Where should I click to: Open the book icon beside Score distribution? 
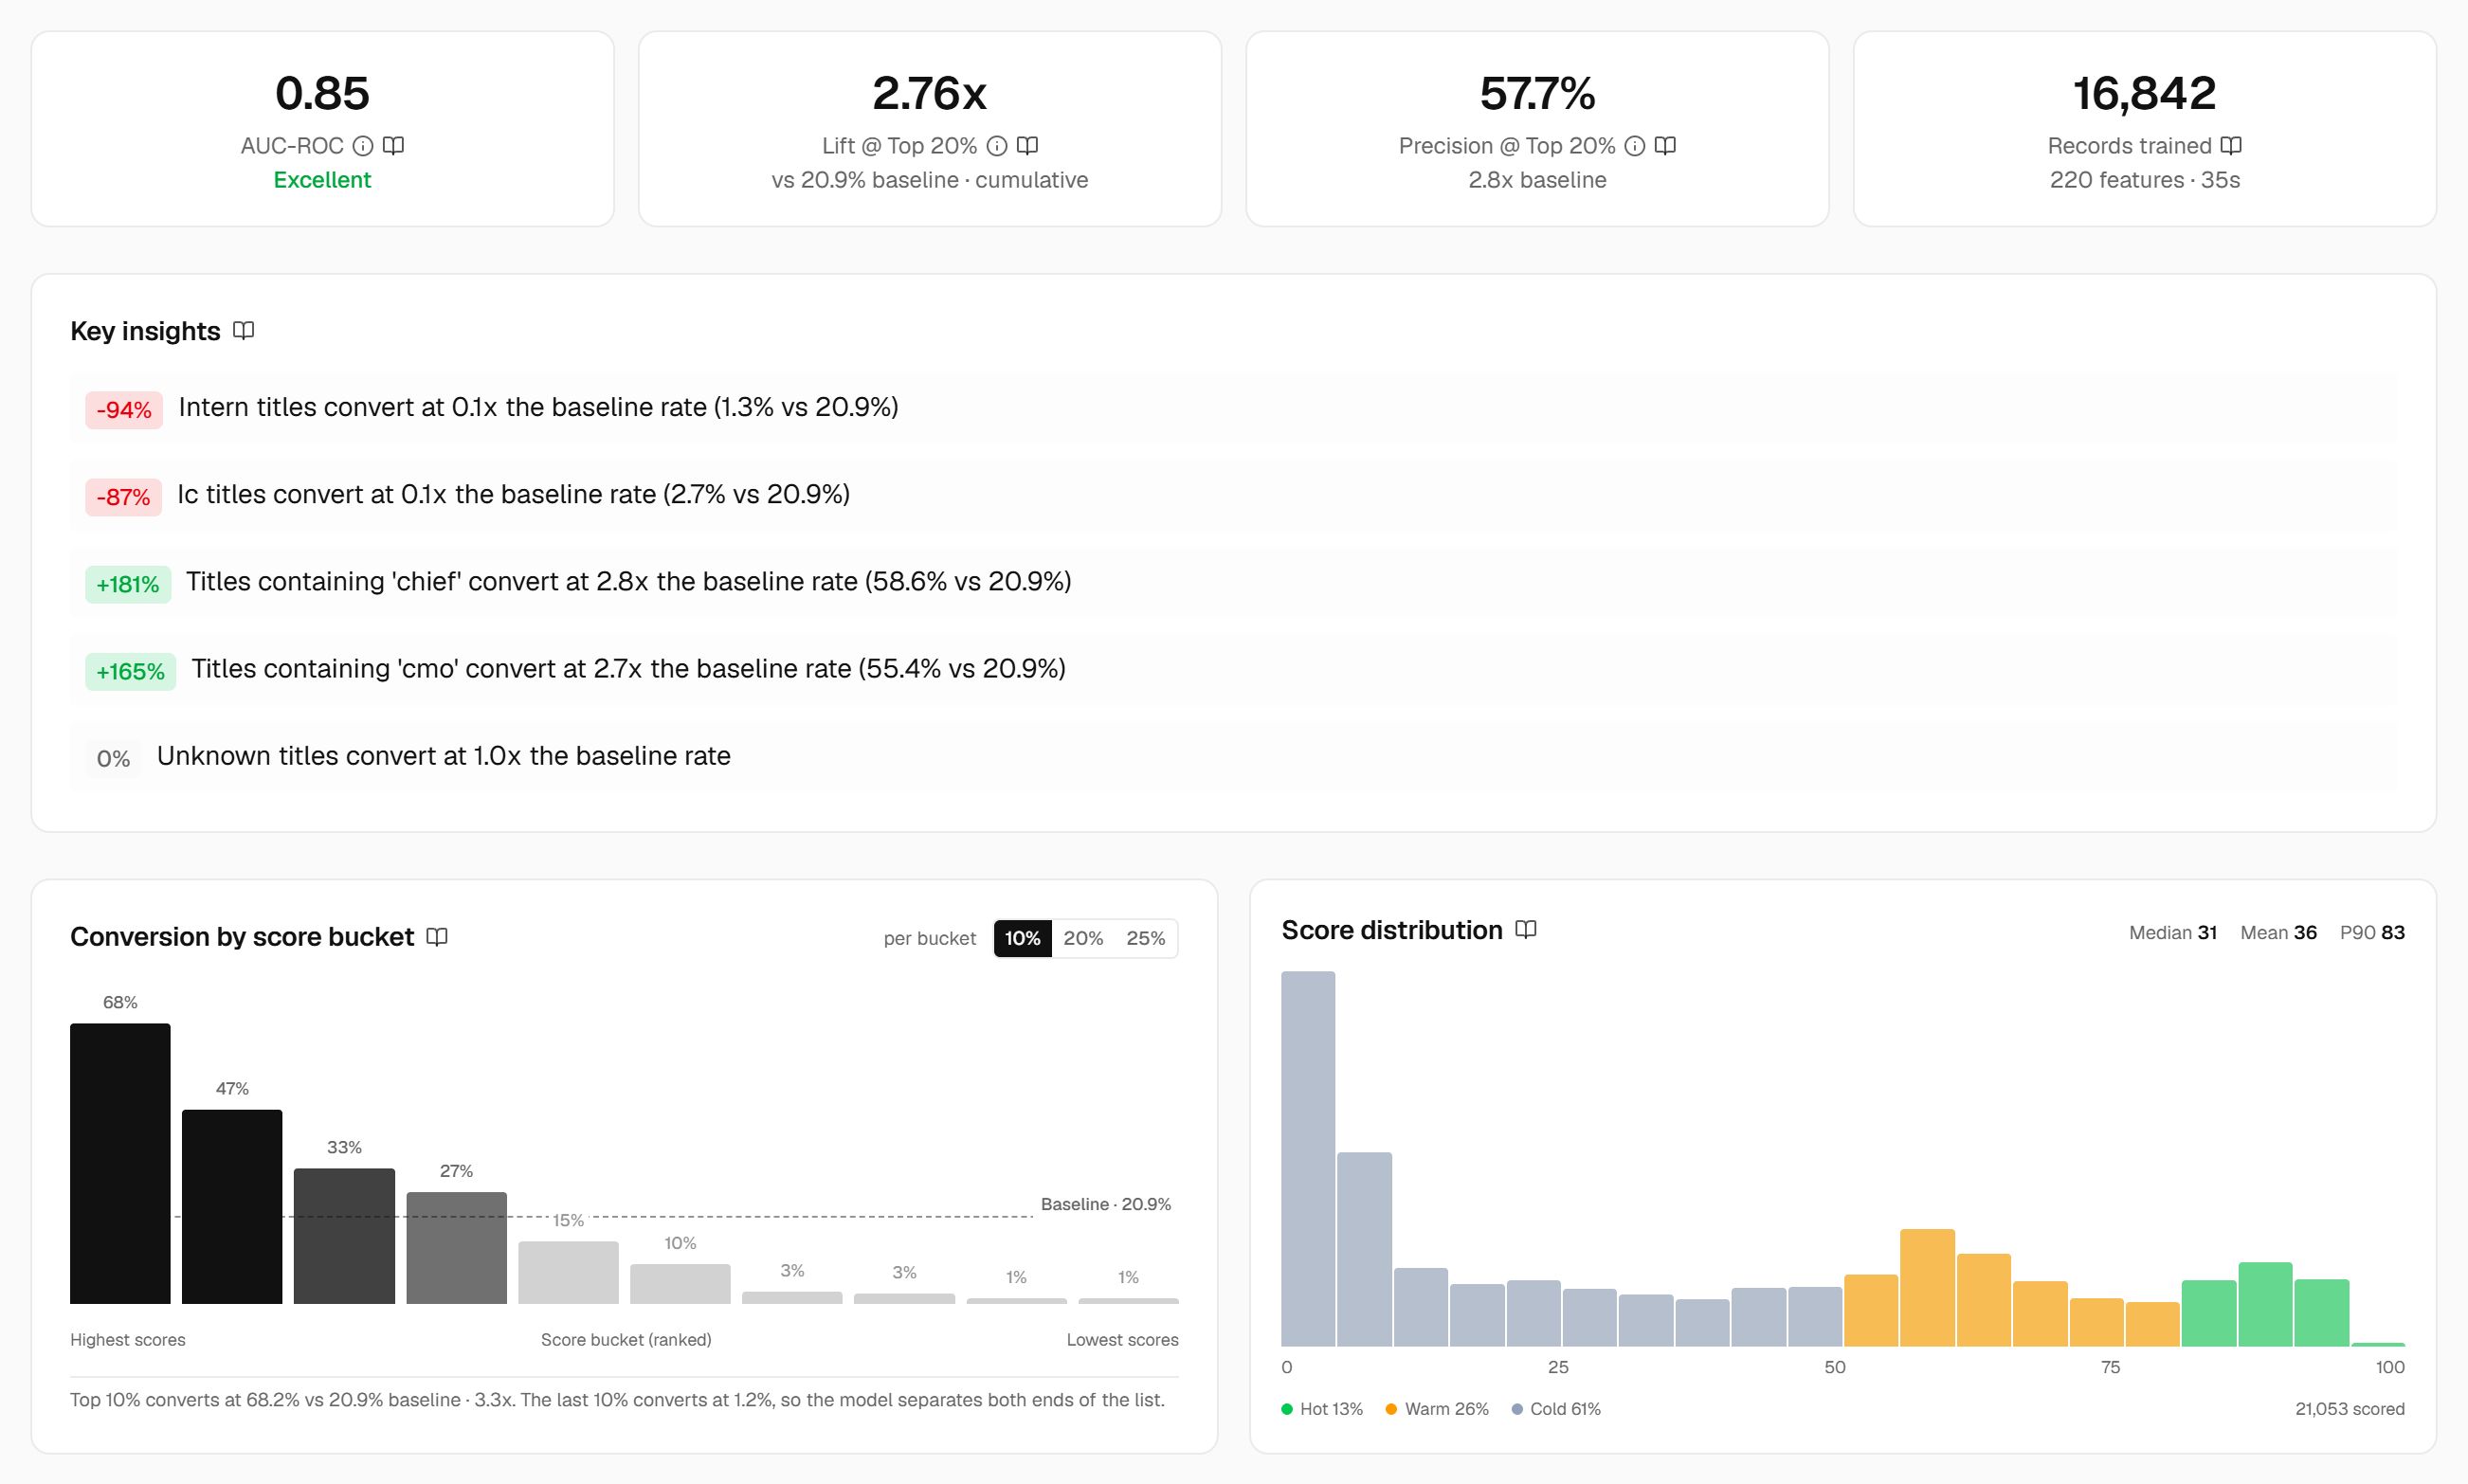tap(1526, 930)
